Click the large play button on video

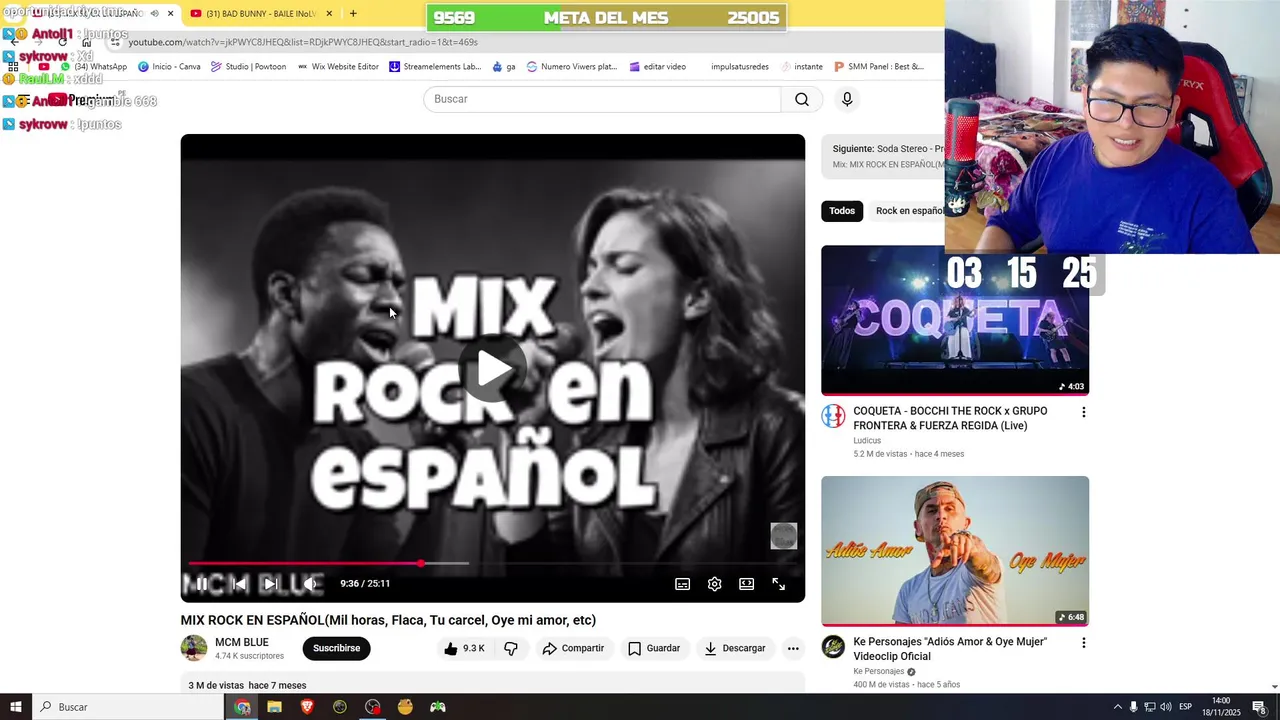[x=493, y=369]
